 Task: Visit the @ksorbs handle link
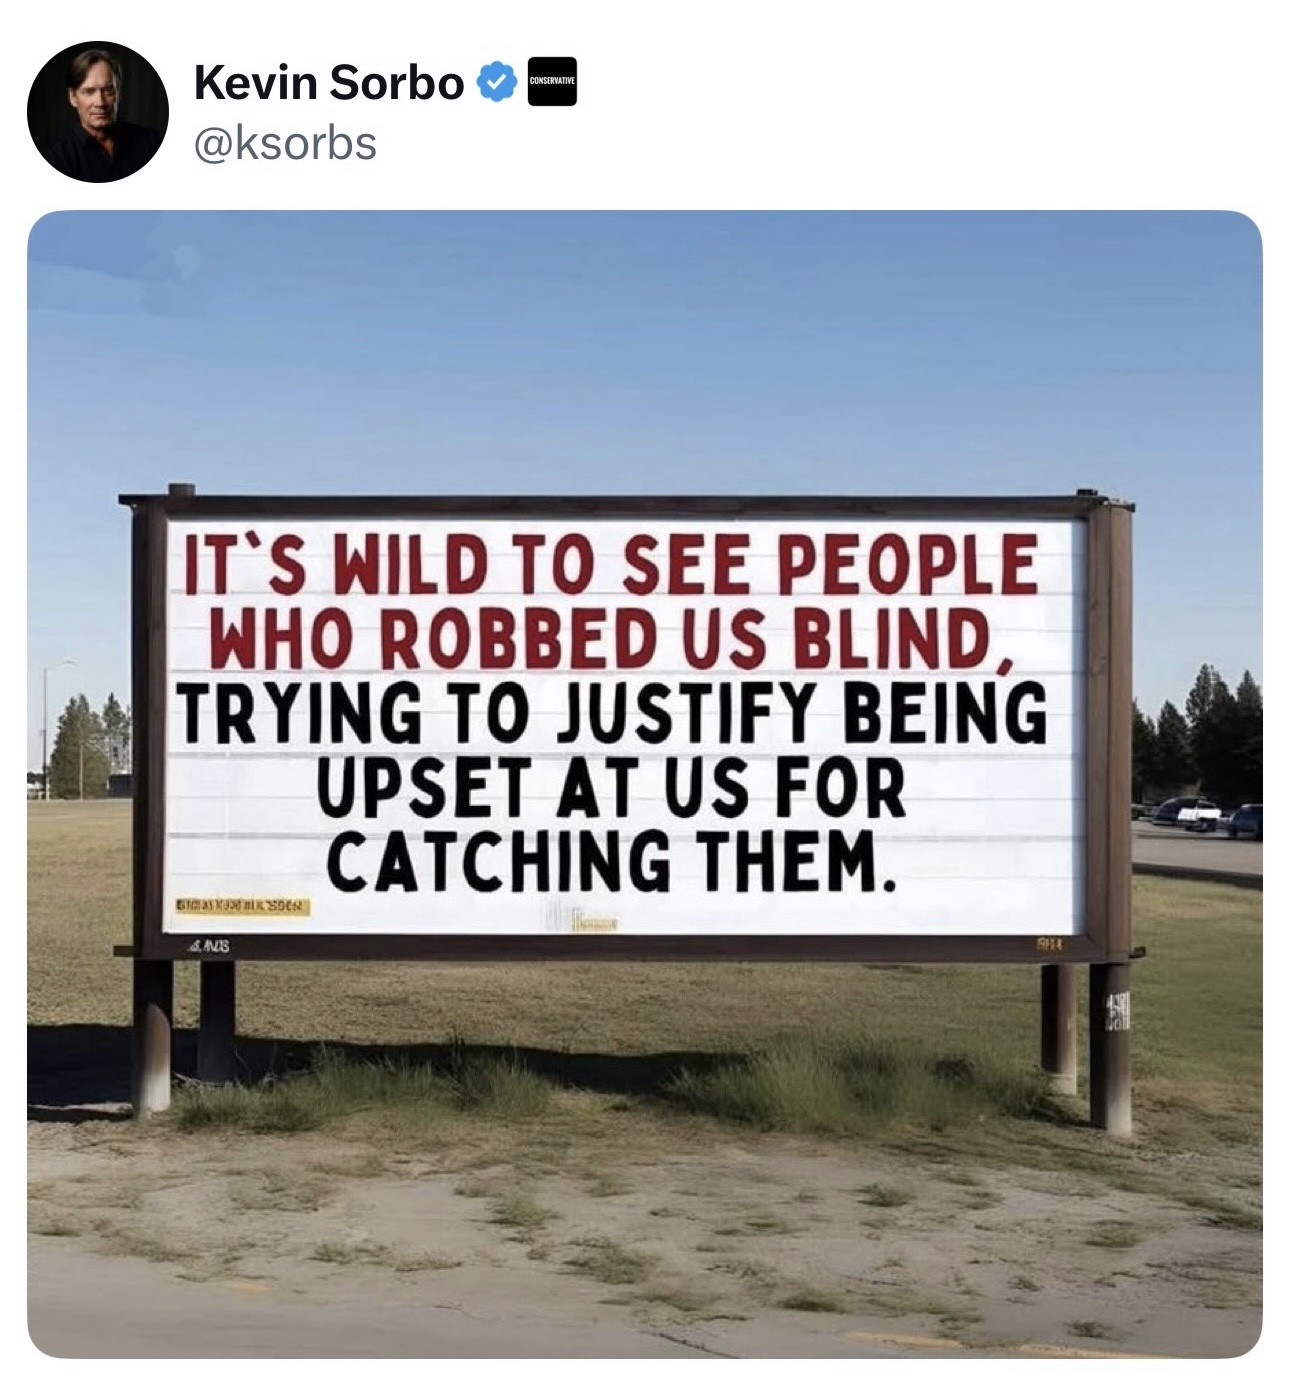click(x=285, y=143)
